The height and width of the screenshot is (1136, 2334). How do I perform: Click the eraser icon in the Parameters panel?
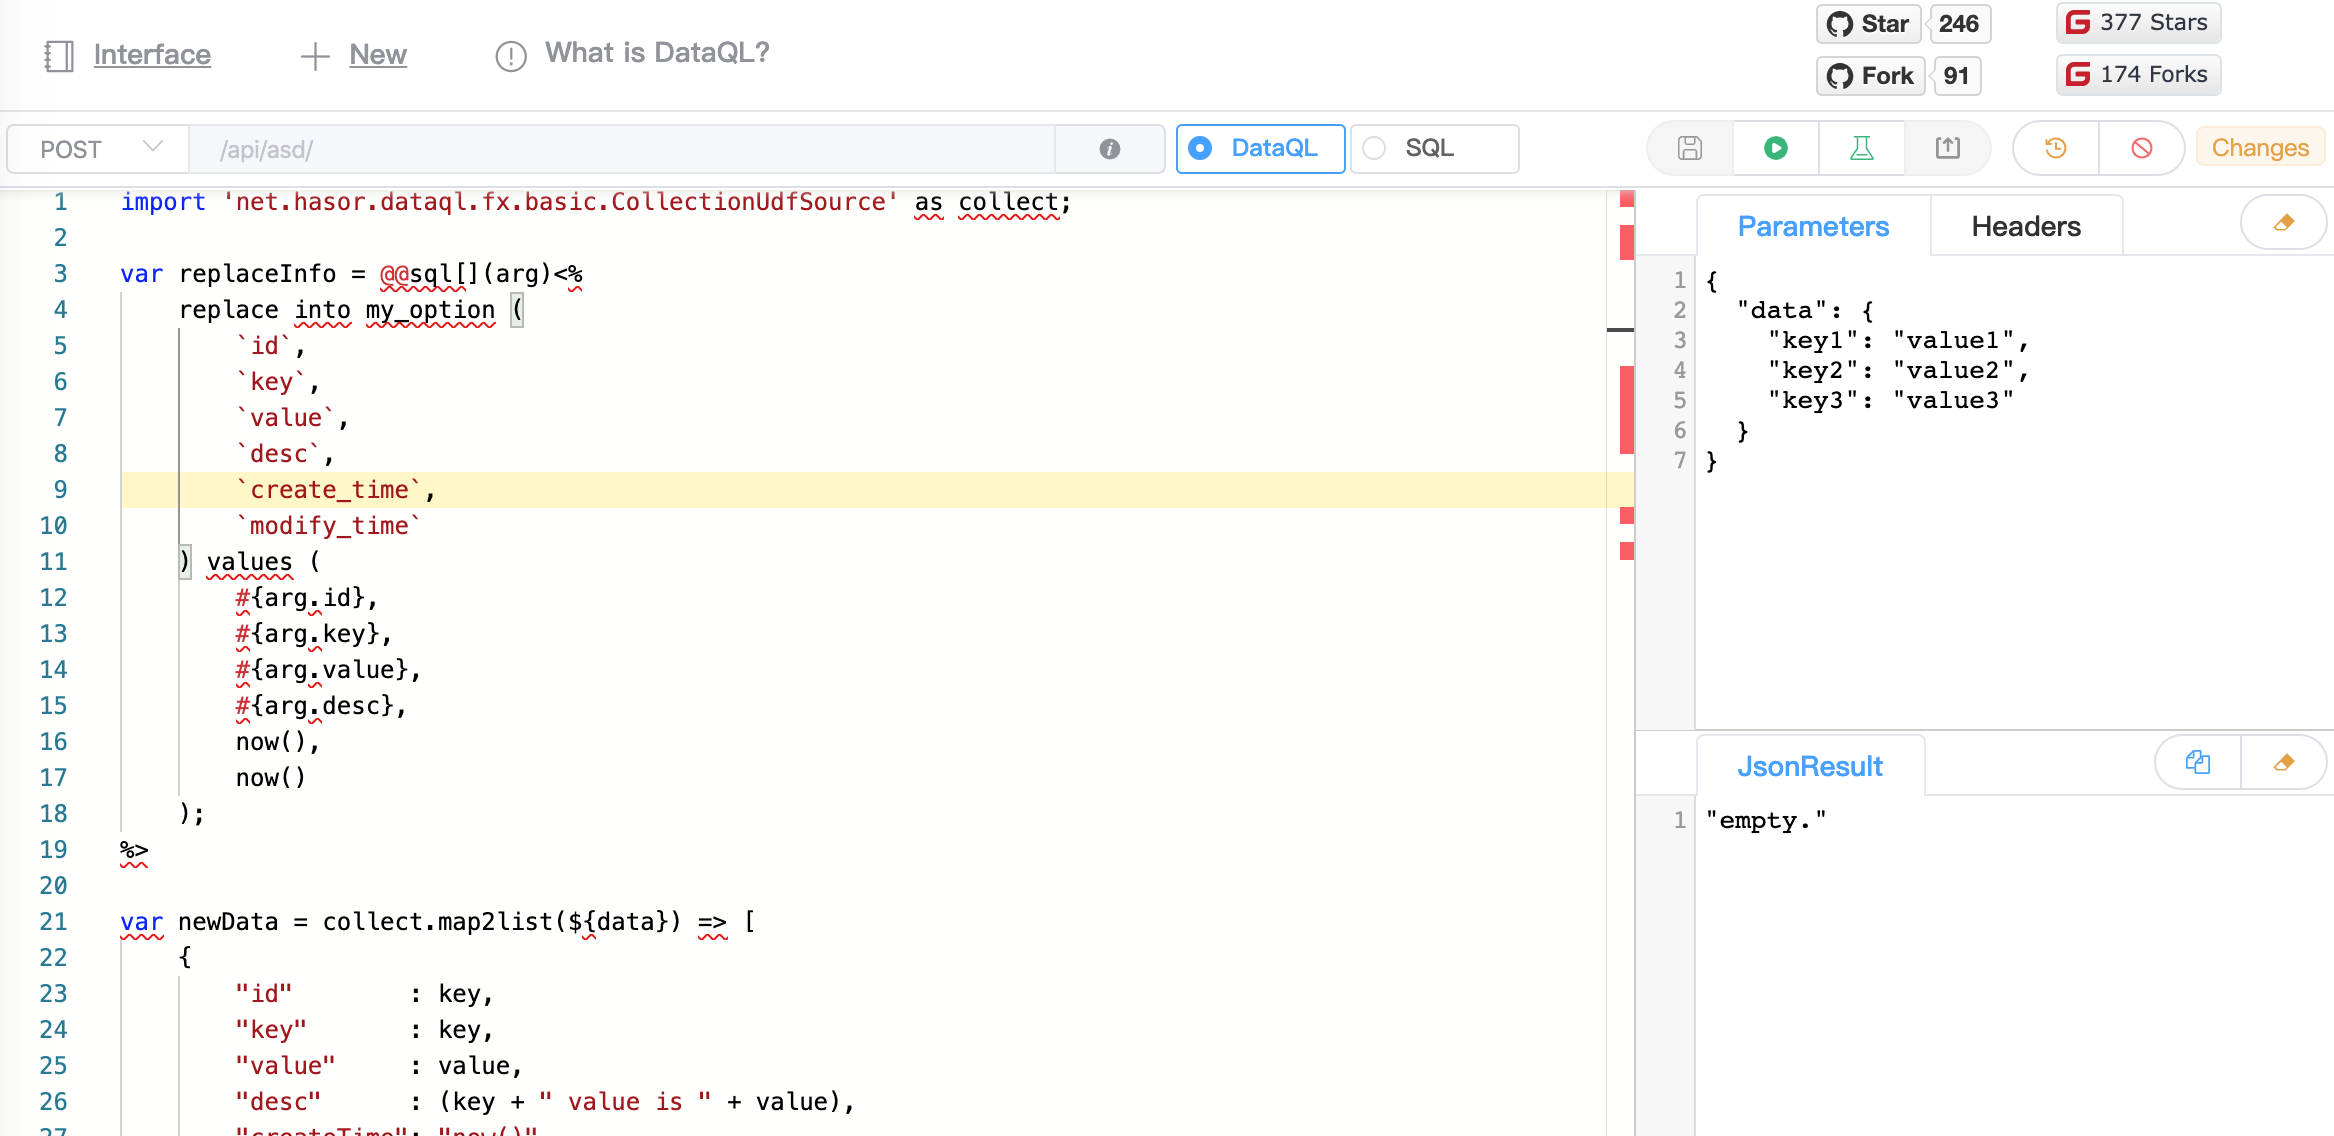pyautogui.click(x=2283, y=223)
